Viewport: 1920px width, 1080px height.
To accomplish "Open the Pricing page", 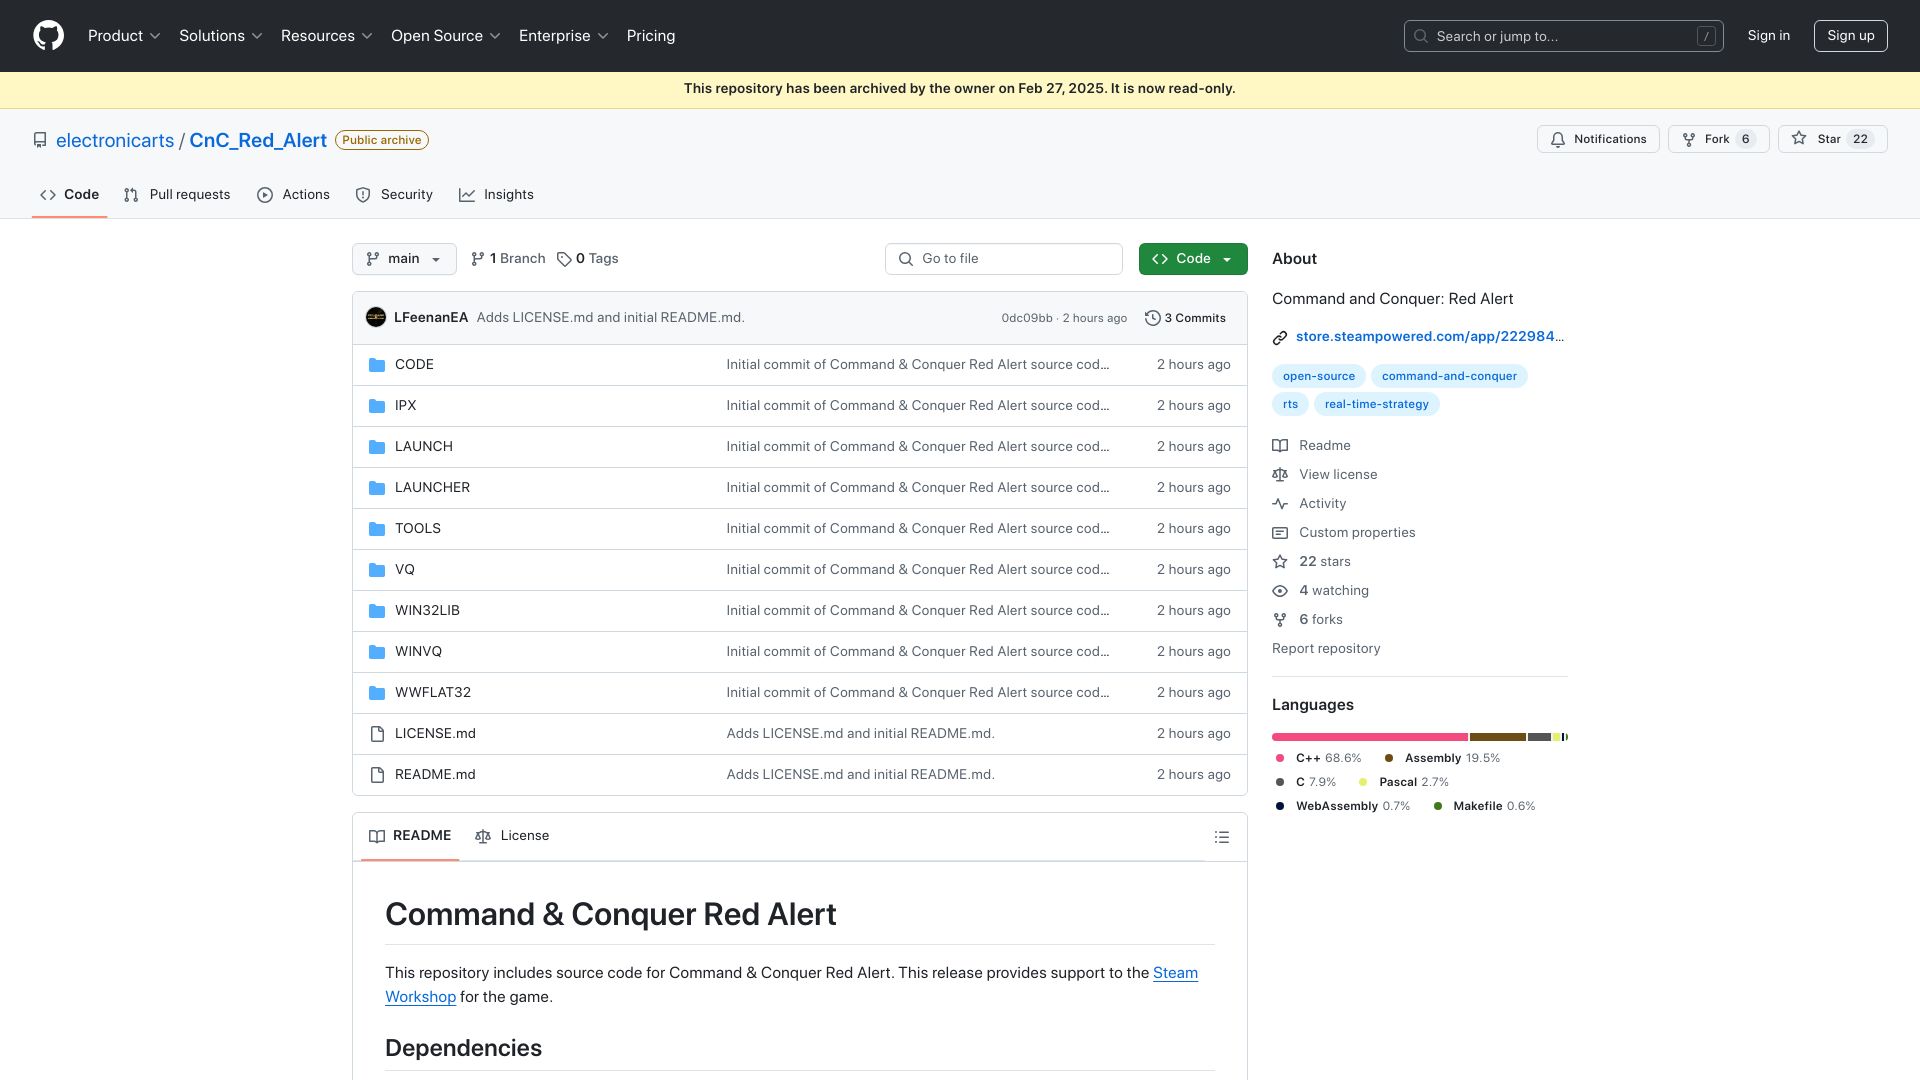I will [651, 36].
